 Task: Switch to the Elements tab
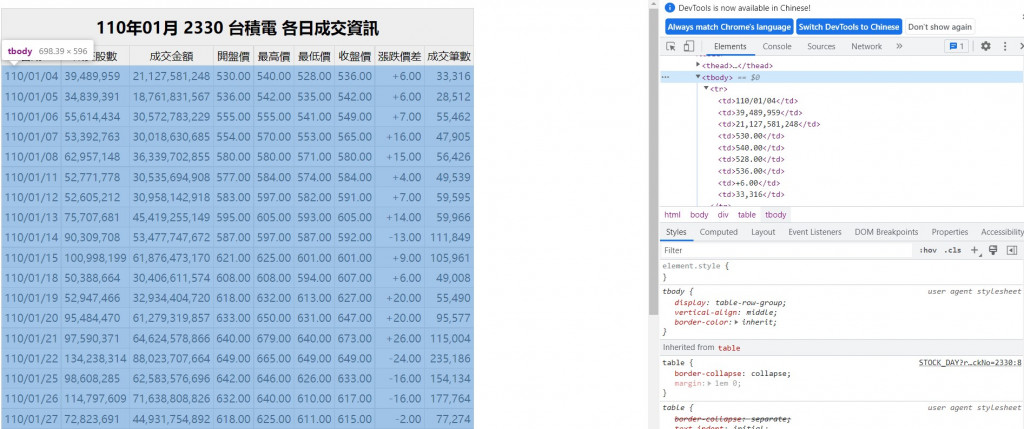click(x=730, y=46)
